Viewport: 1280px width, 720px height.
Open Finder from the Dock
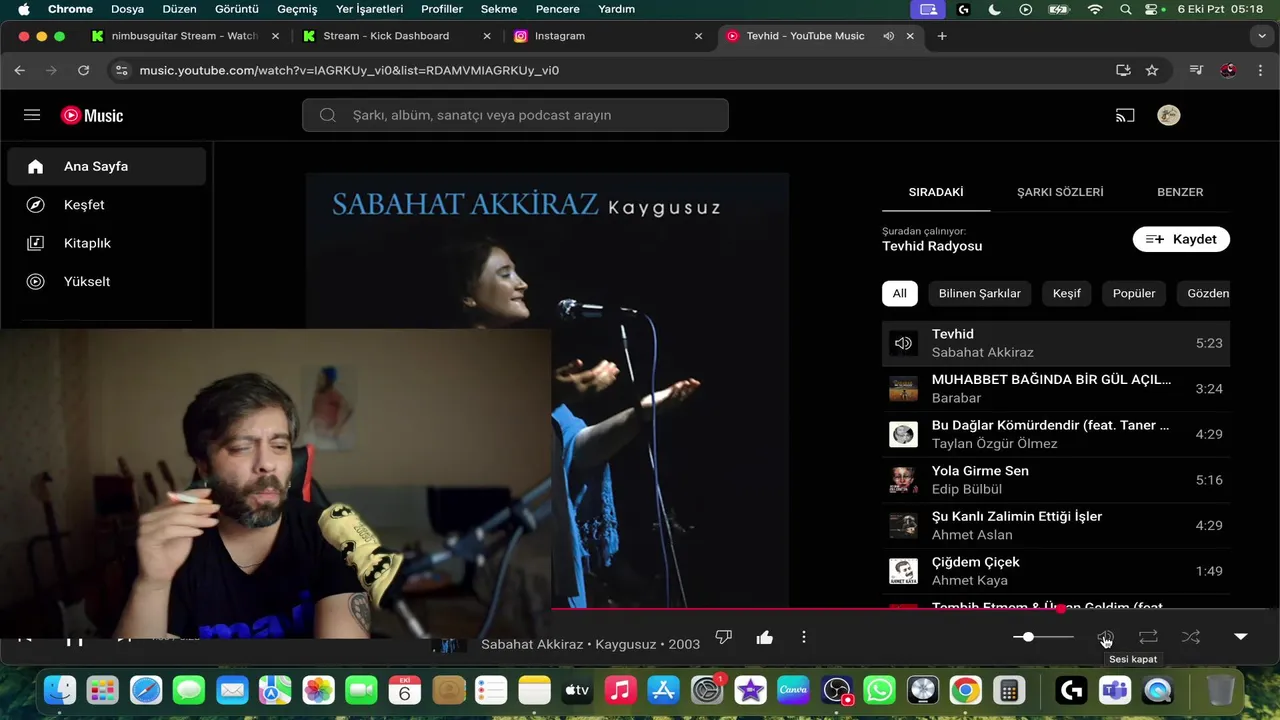click(x=60, y=690)
